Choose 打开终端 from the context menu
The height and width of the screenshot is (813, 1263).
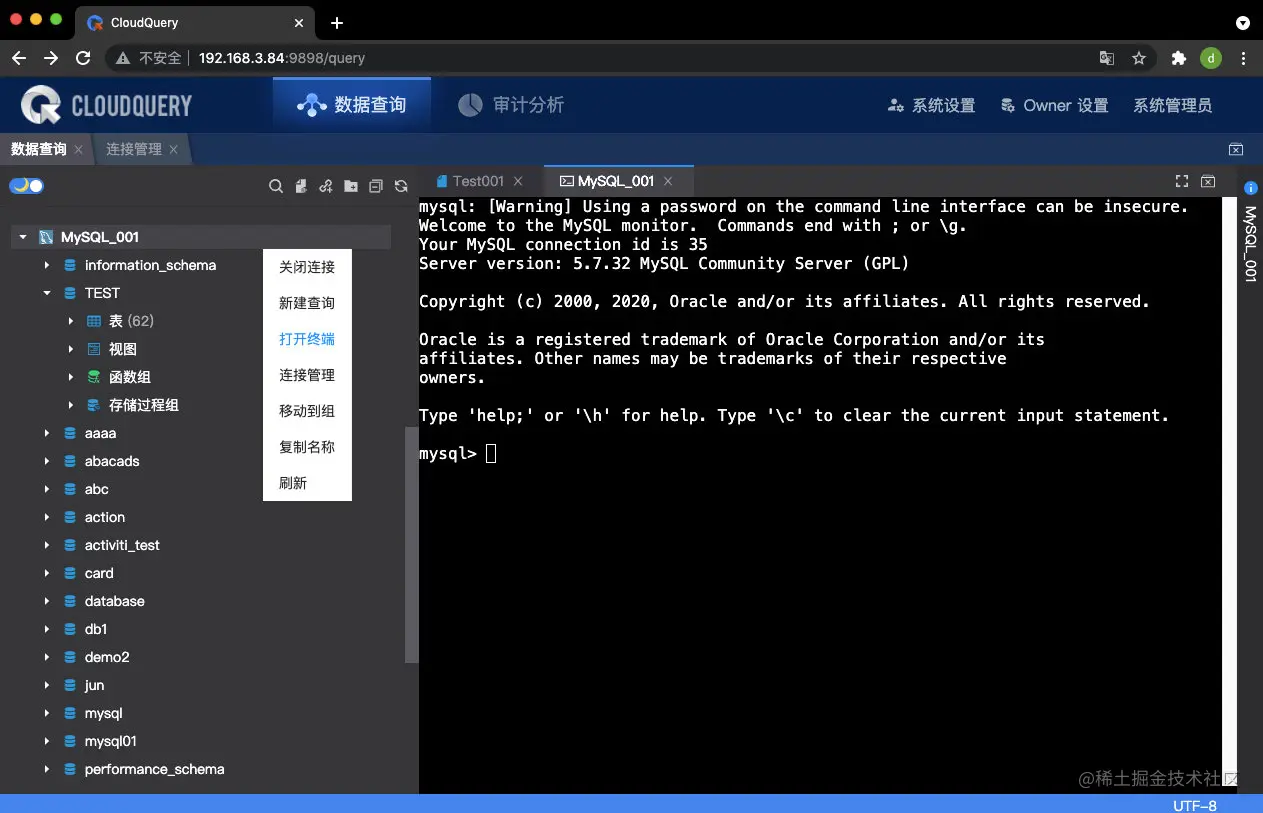(x=307, y=339)
